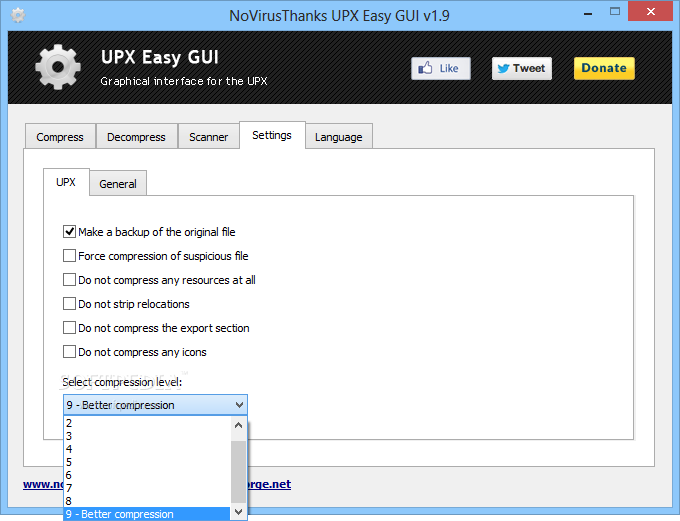
Task: Switch to the General sub-tab
Action: (x=118, y=183)
